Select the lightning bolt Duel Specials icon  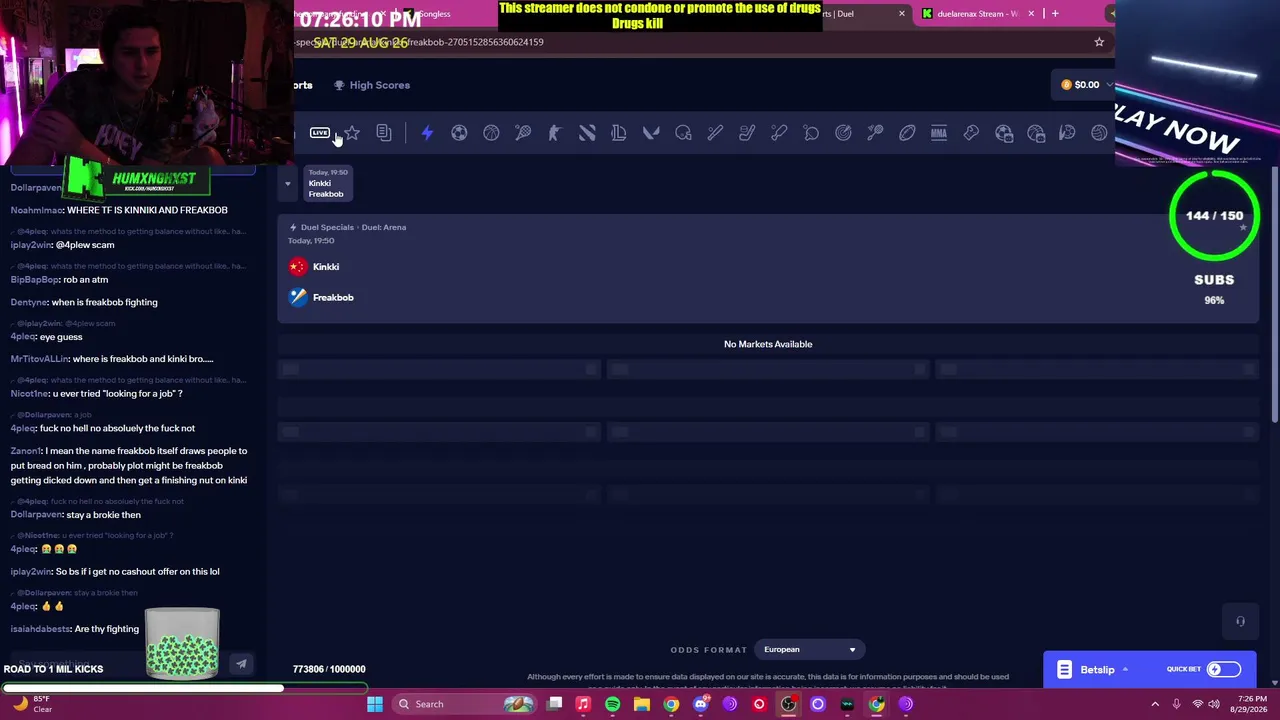[x=427, y=133]
